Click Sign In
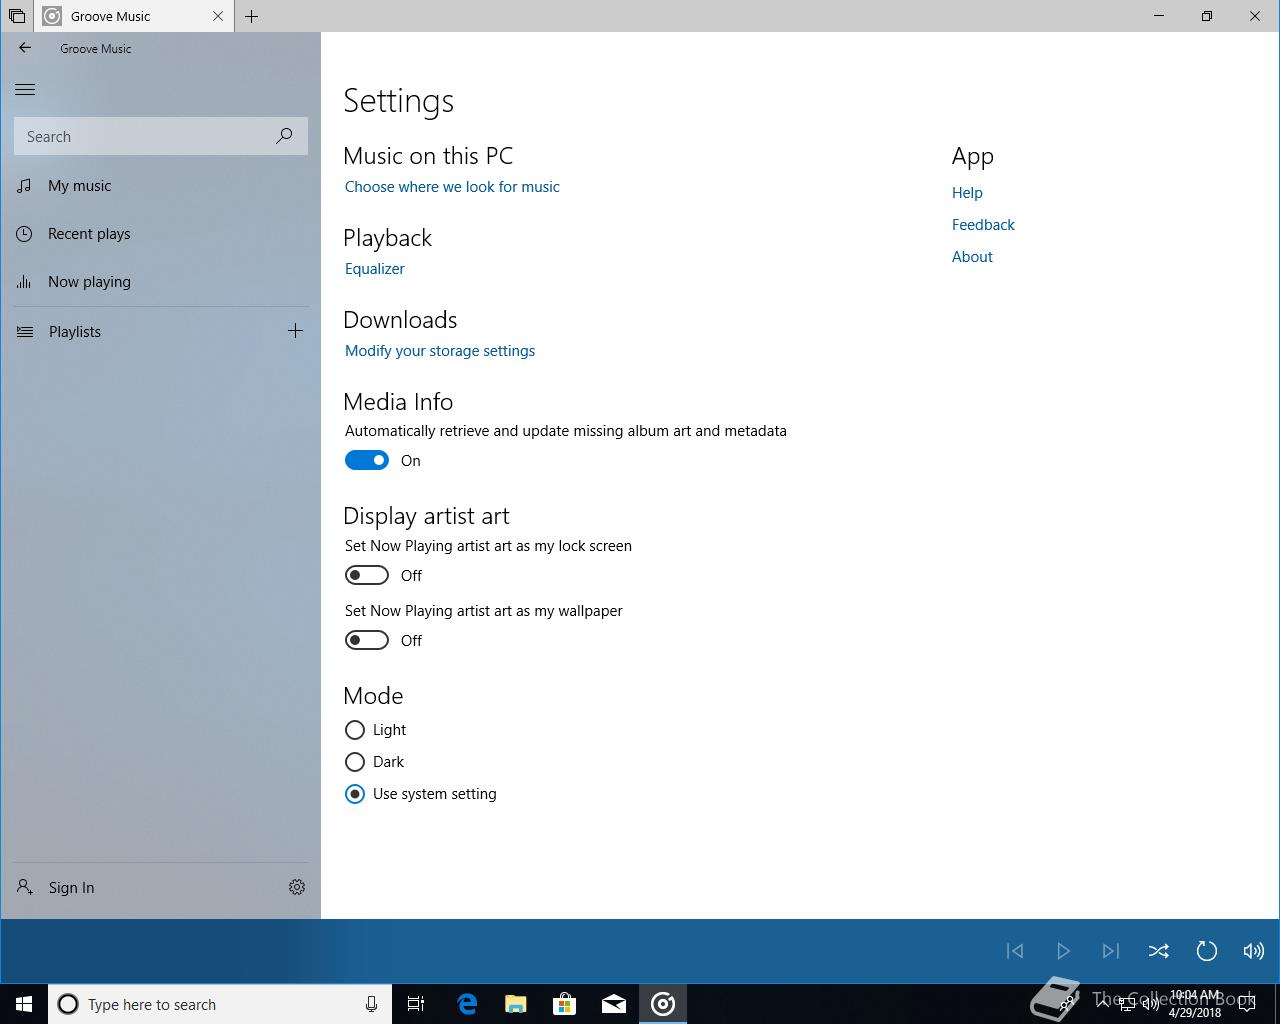Image resolution: width=1280 pixels, height=1024 pixels. [x=56, y=887]
